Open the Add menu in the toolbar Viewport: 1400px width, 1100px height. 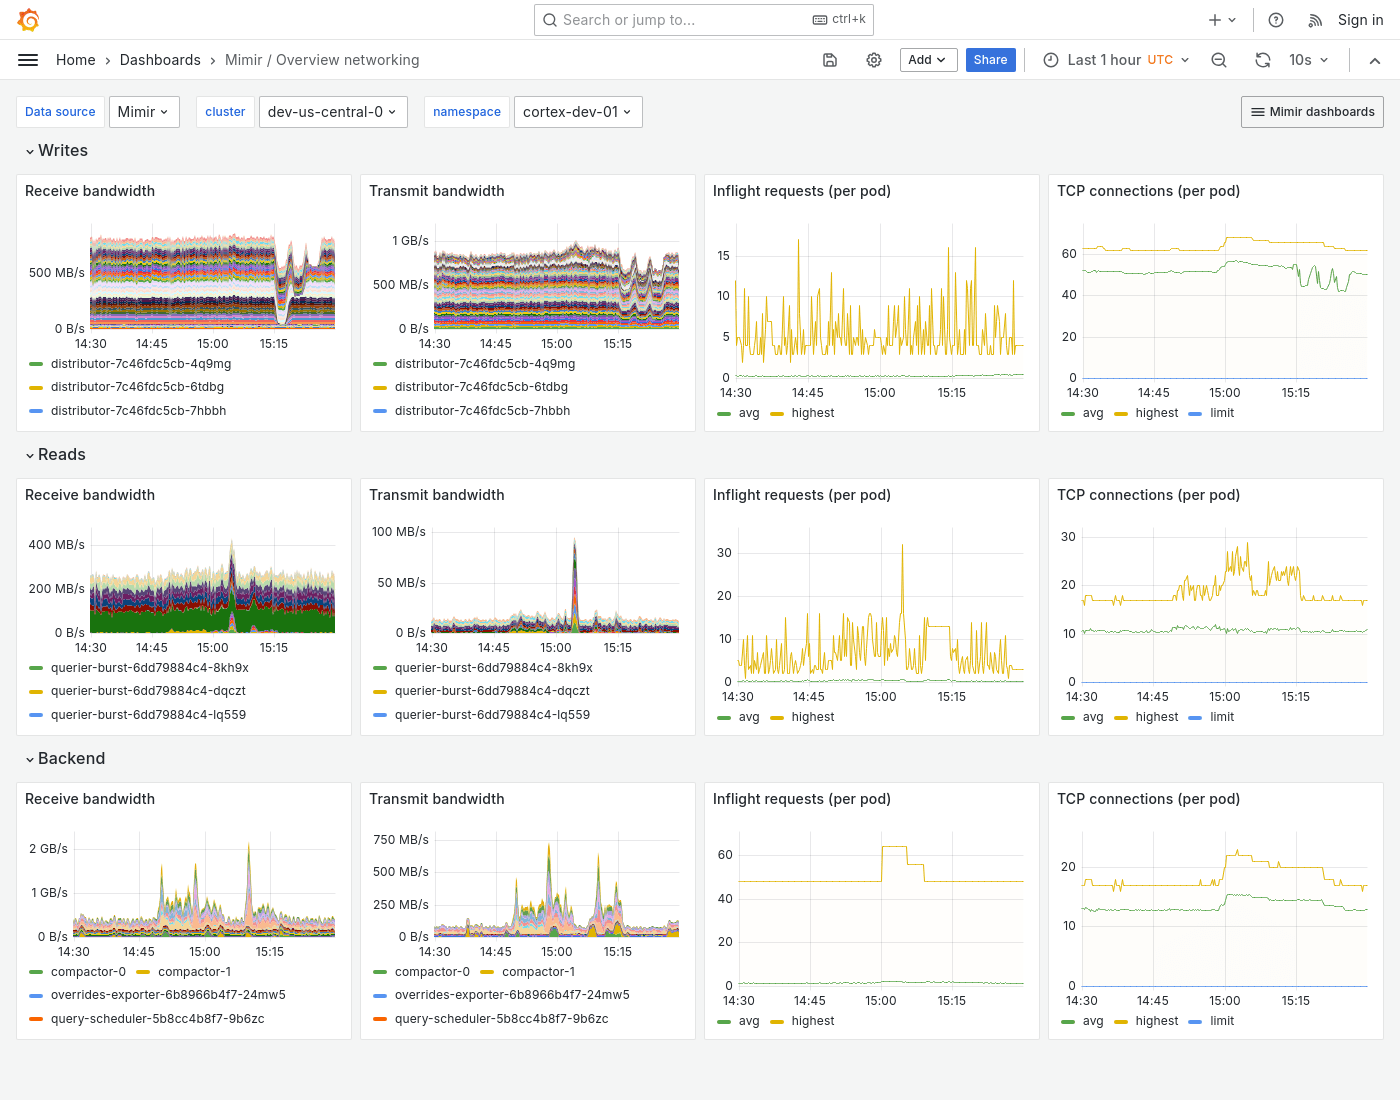click(928, 60)
